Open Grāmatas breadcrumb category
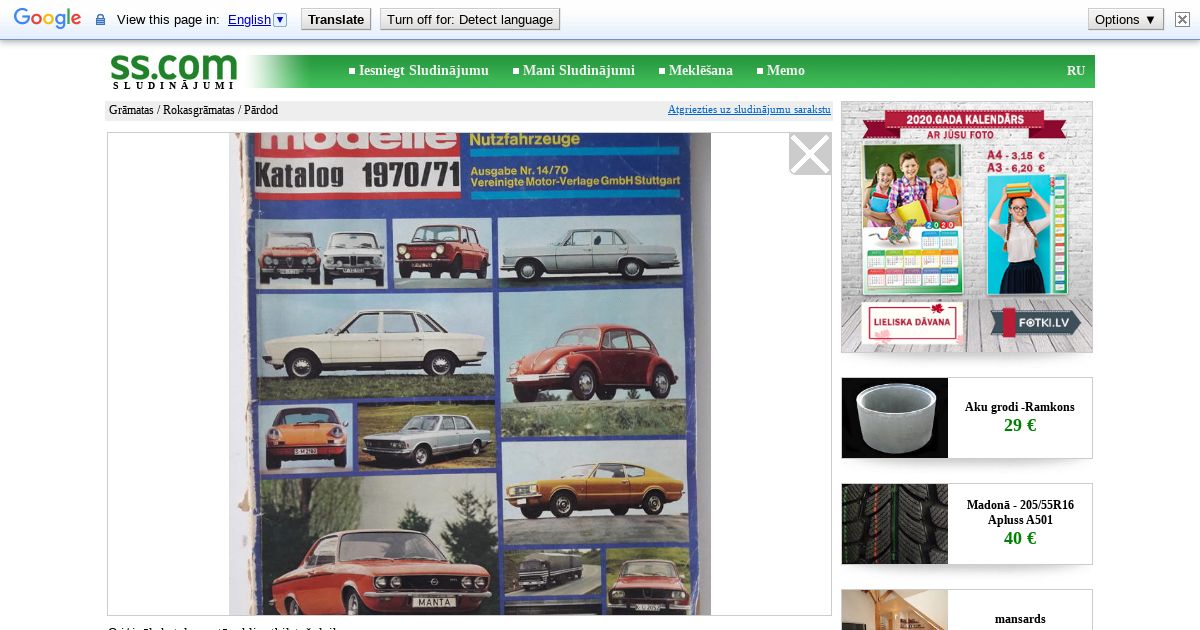 [x=131, y=110]
